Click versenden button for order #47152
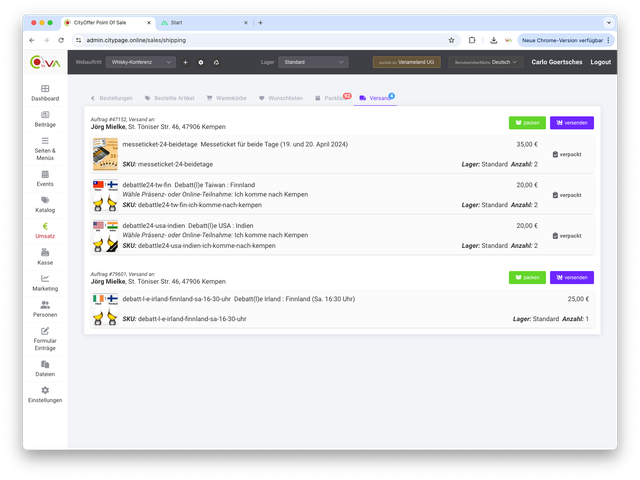This screenshot has width=640, height=480. (571, 123)
